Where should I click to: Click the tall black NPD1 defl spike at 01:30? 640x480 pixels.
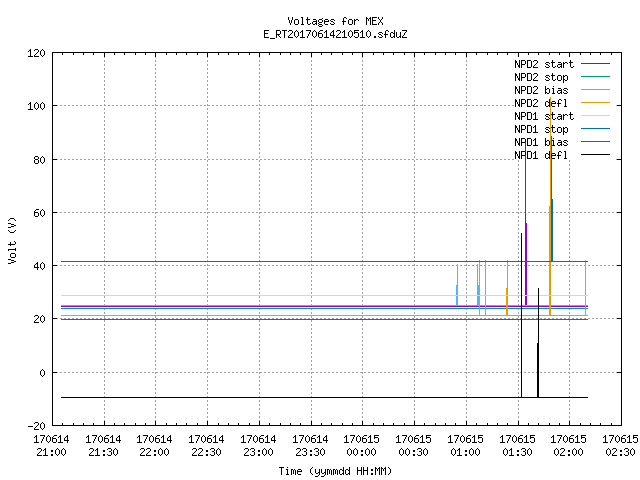tap(521, 314)
